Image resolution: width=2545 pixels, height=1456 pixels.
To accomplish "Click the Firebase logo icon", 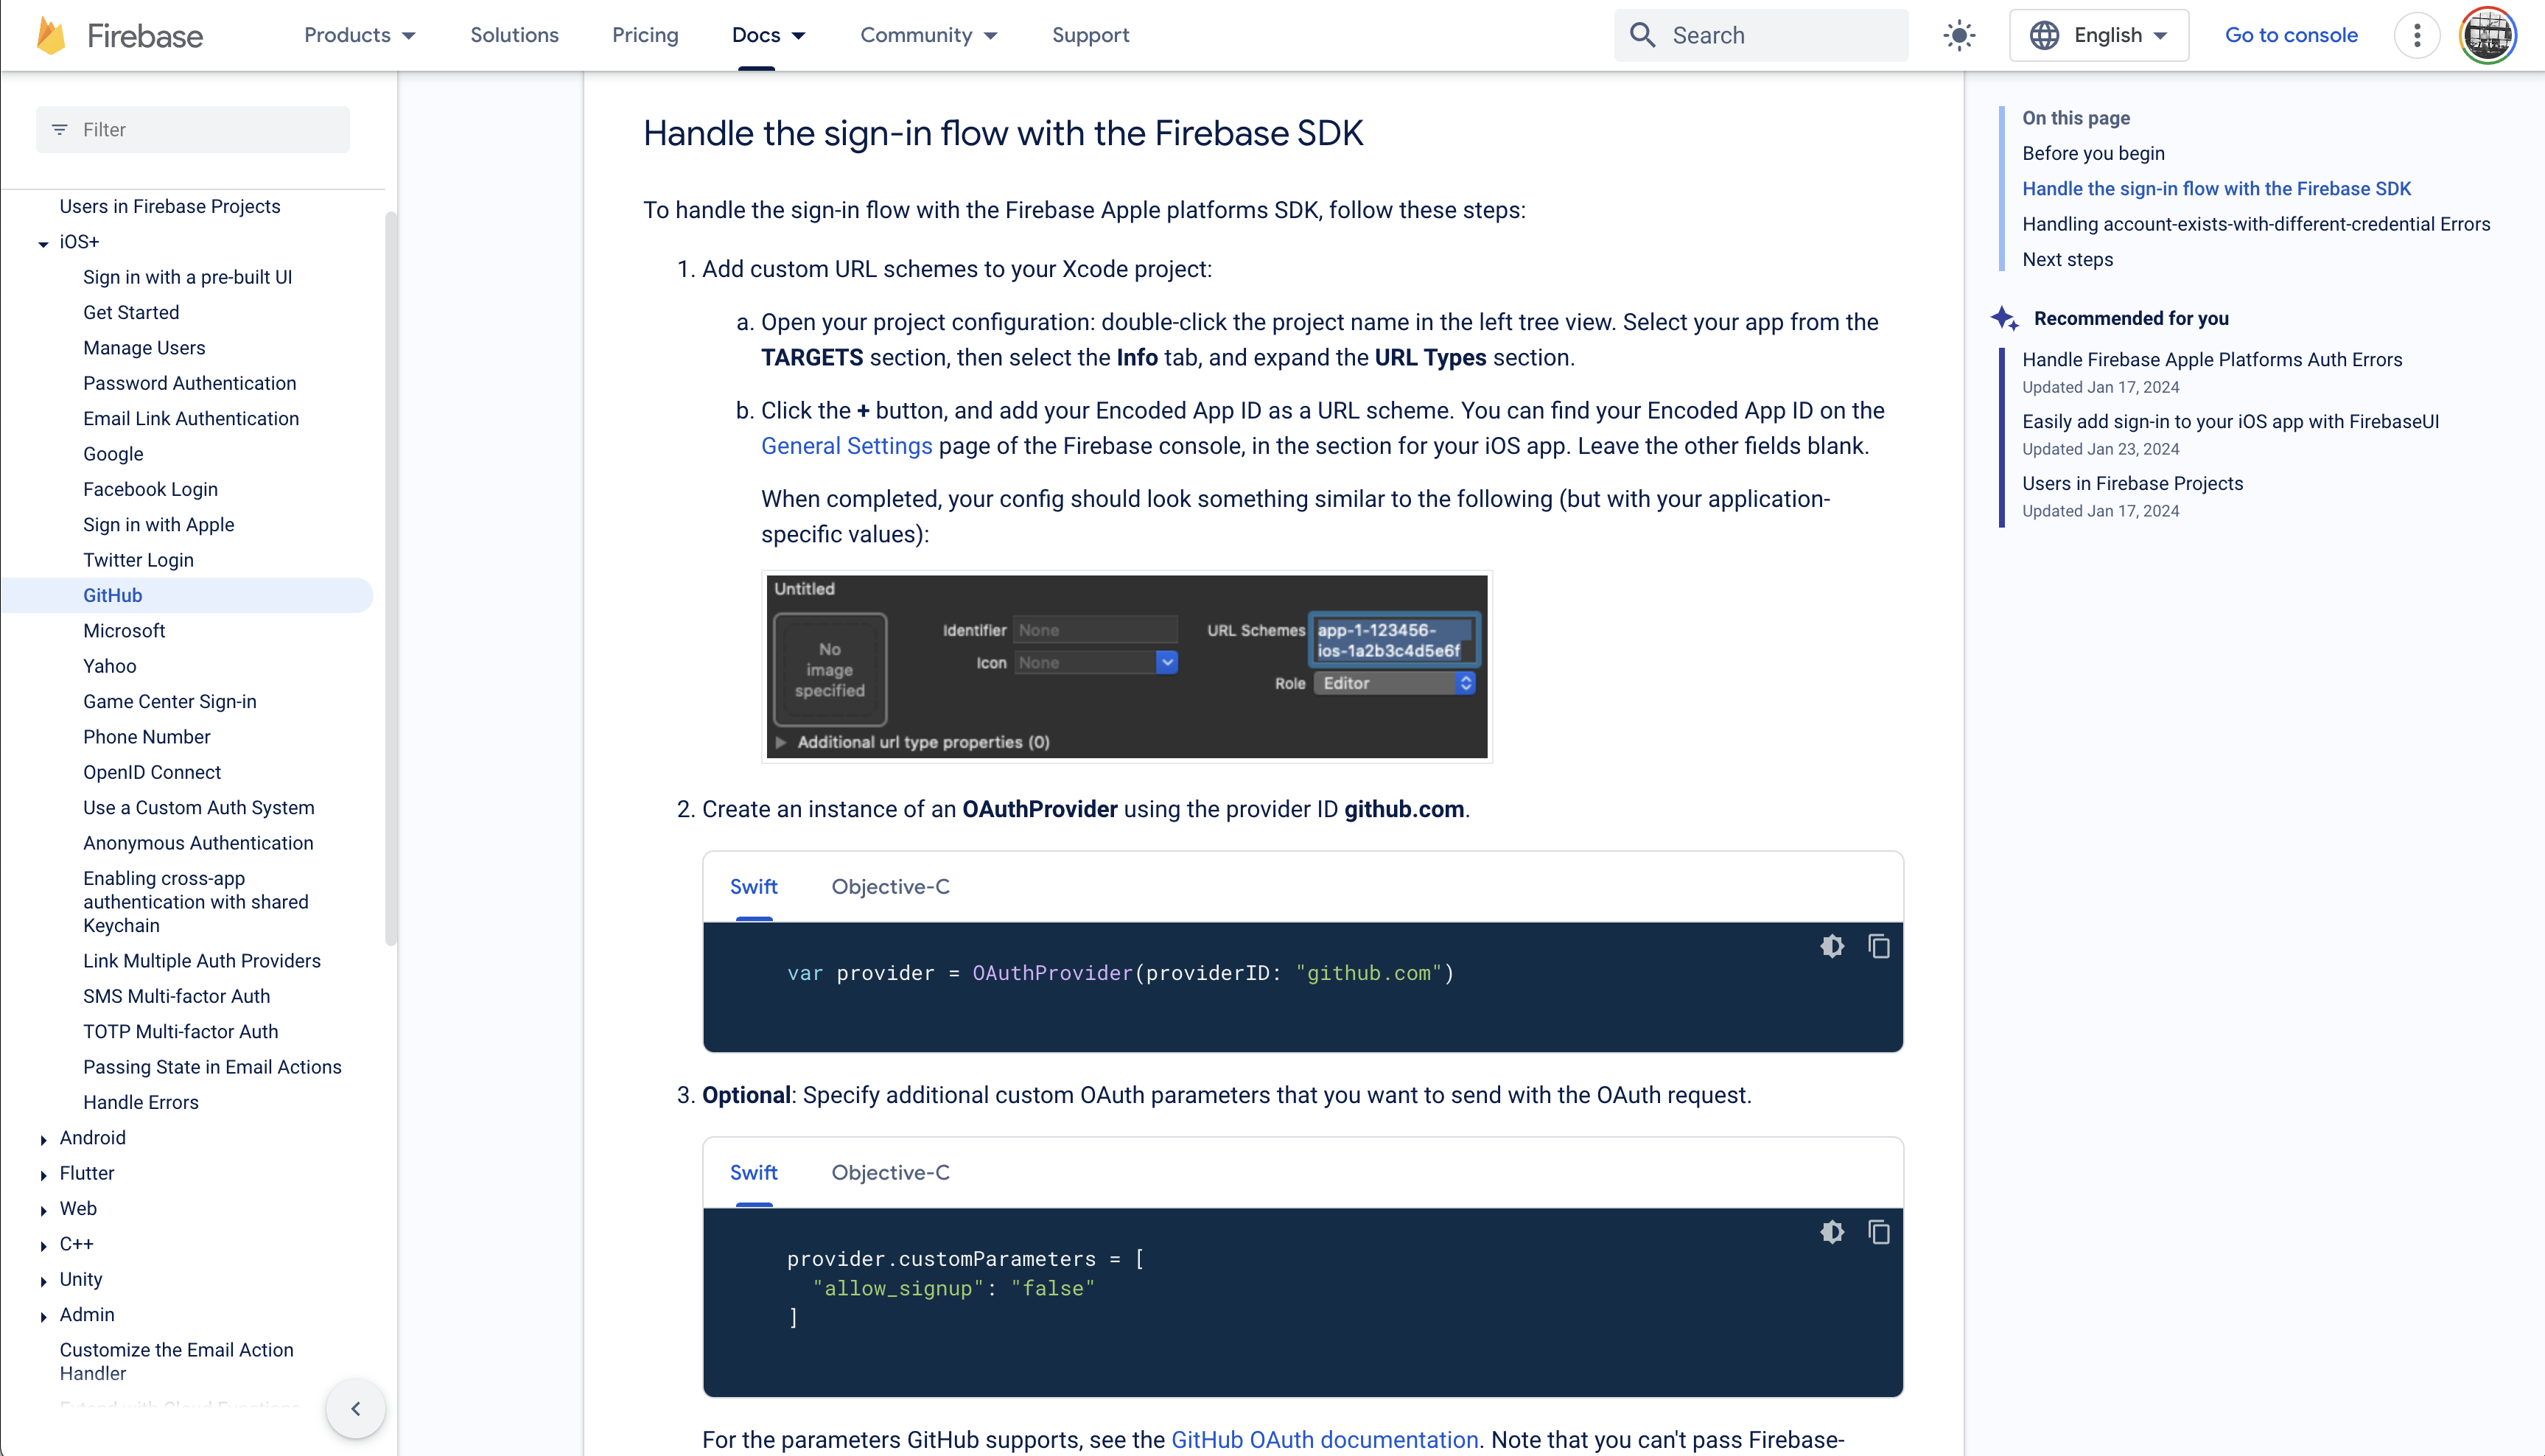I will [x=51, y=35].
